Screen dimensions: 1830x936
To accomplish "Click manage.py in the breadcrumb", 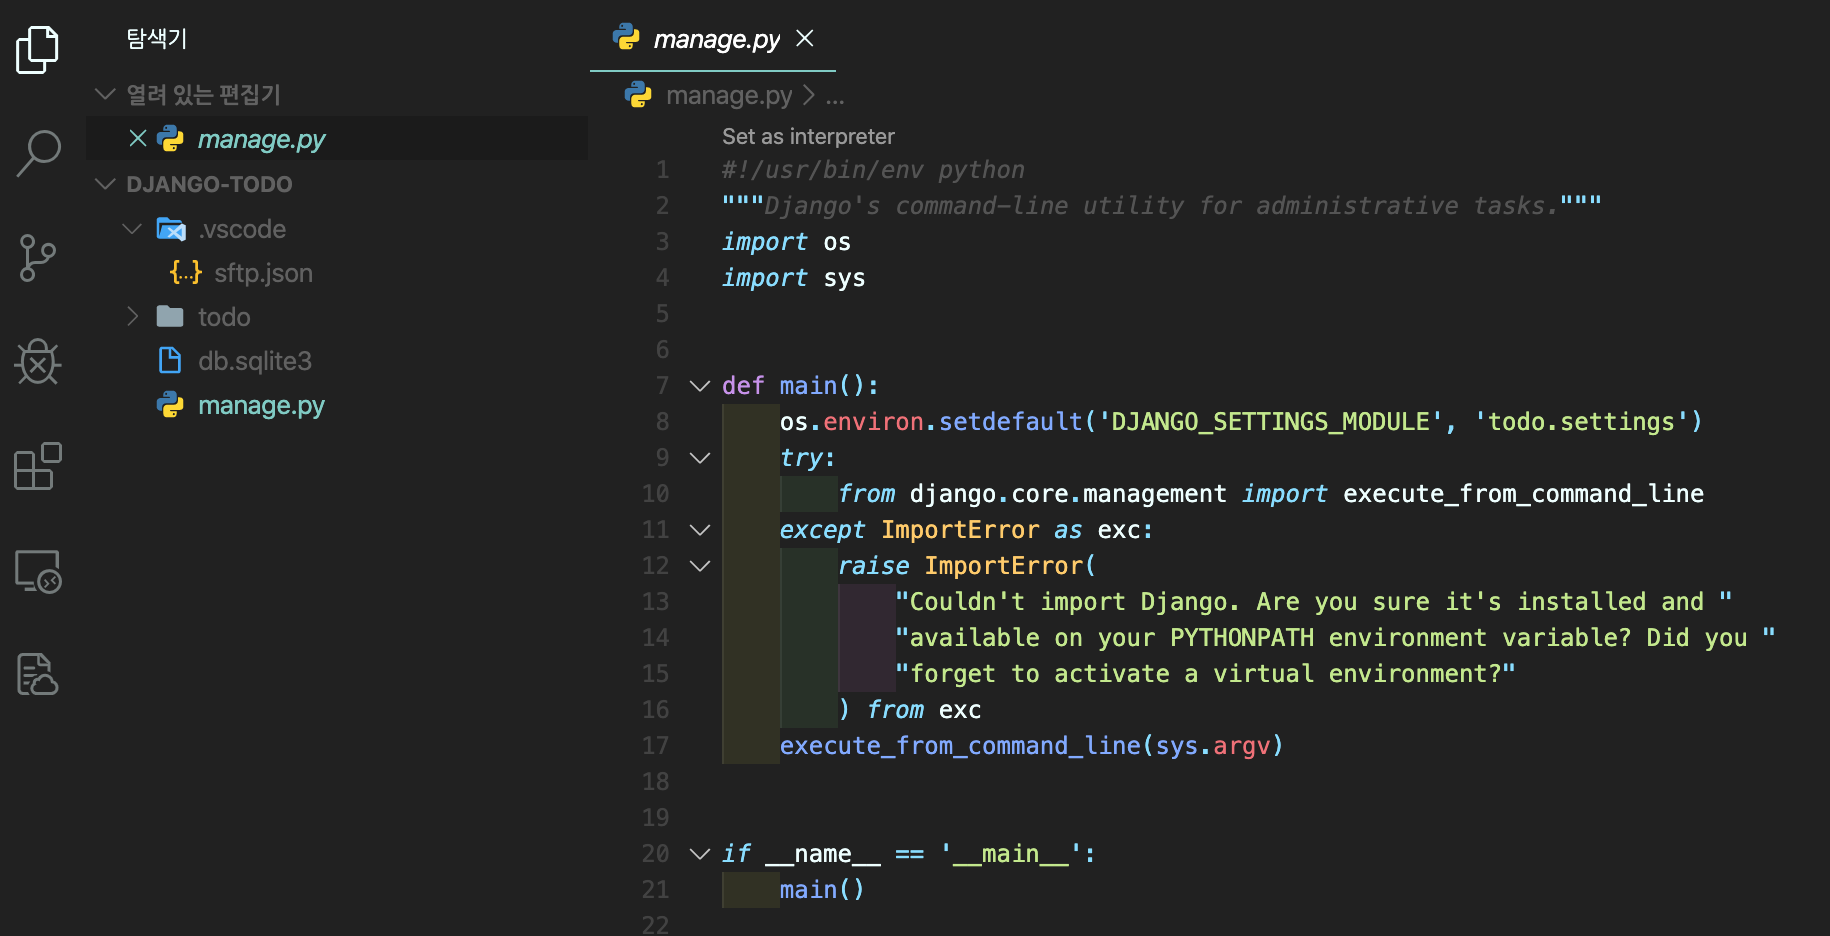I will click(x=729, y=95).
